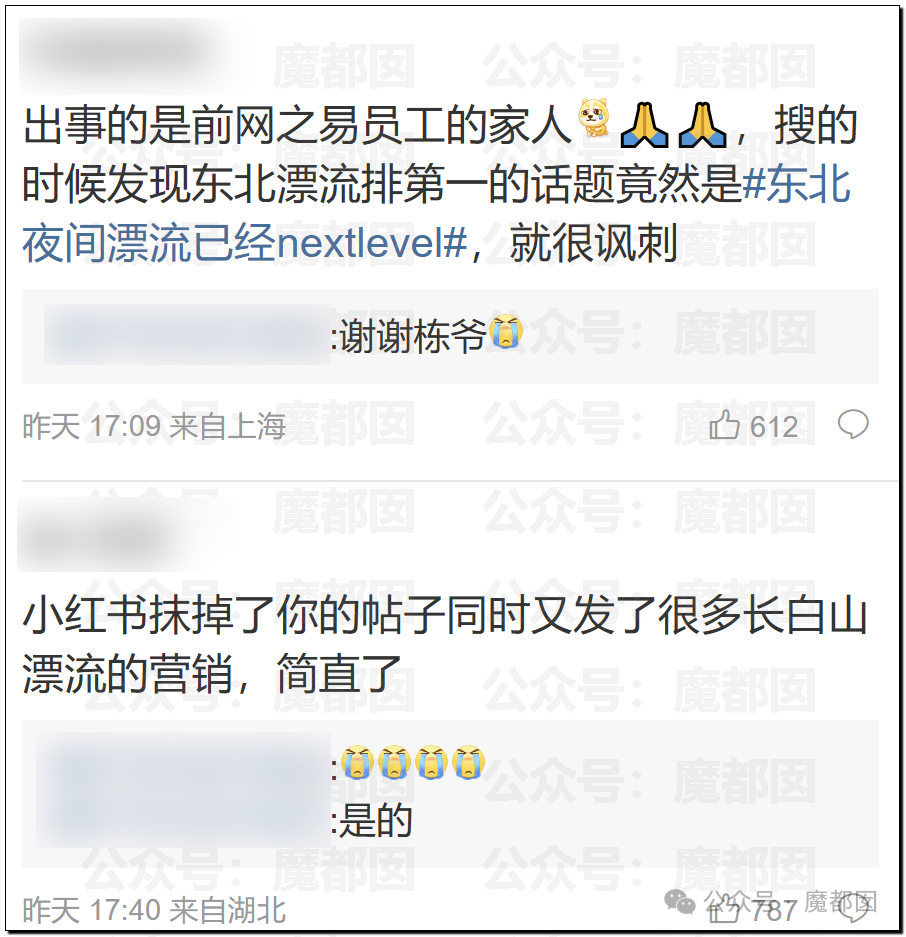Click the WeChat logo in the watermark
The height and width of the screenshot is (937, 906).
(680, 901)
